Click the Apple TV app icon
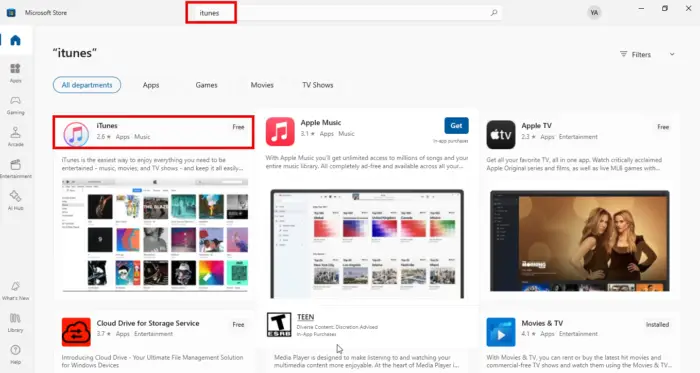 pos(500,134)
